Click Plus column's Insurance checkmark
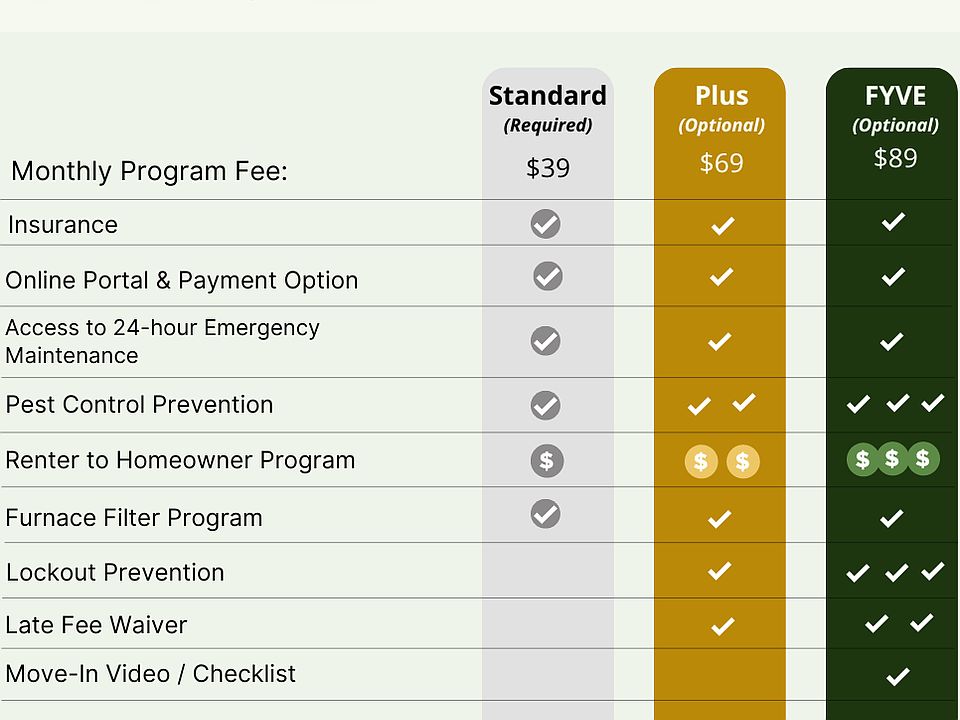Screen dimensions: 960x720 coord(722,226)
